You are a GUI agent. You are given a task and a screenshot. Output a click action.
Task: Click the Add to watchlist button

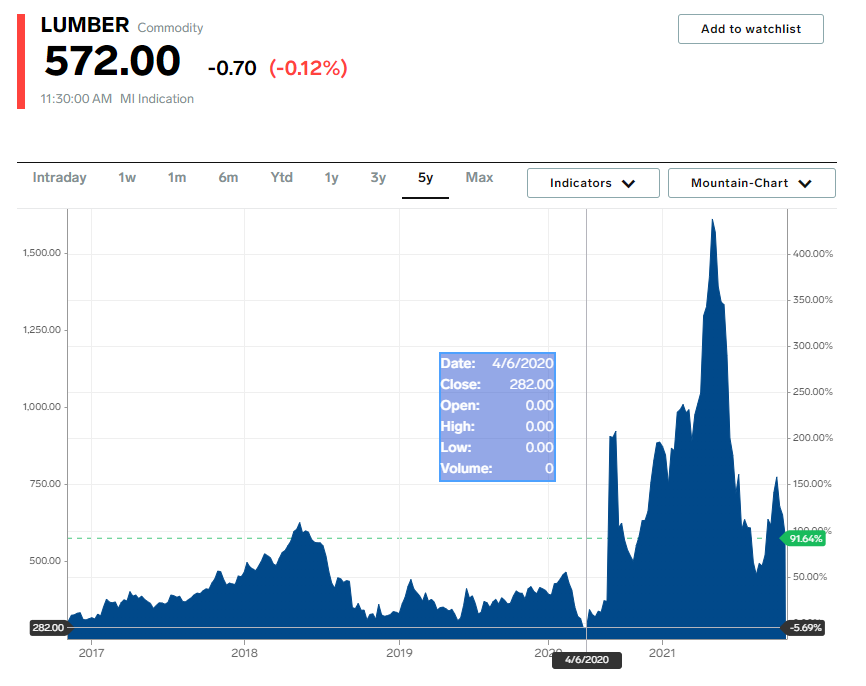(x=750, y=29)
